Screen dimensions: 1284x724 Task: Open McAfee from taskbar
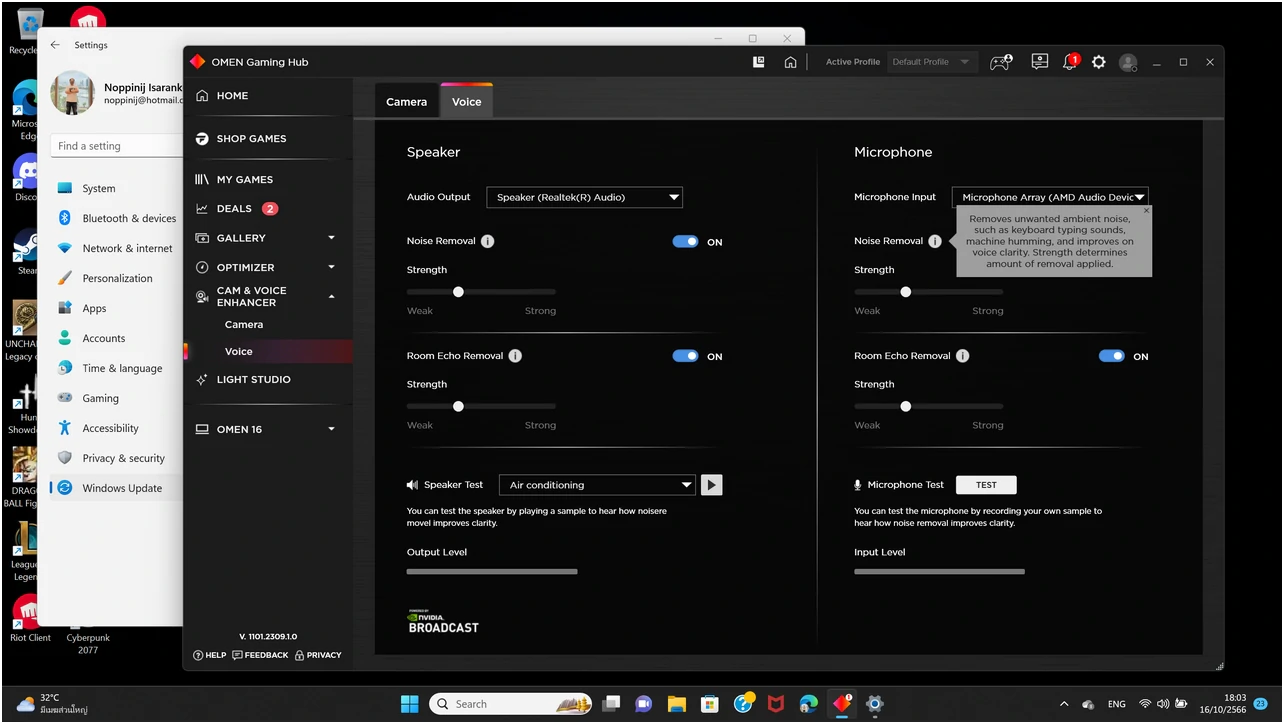click(x=775, y=704)
